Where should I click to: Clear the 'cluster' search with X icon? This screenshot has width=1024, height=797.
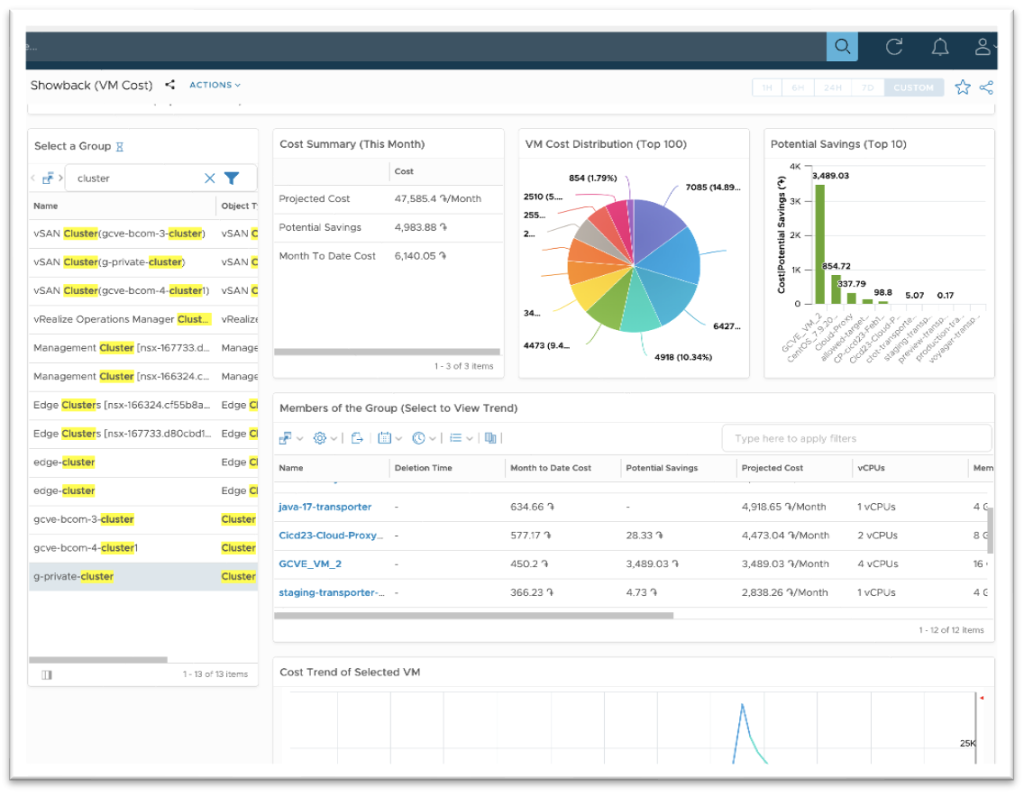point(210,178)
